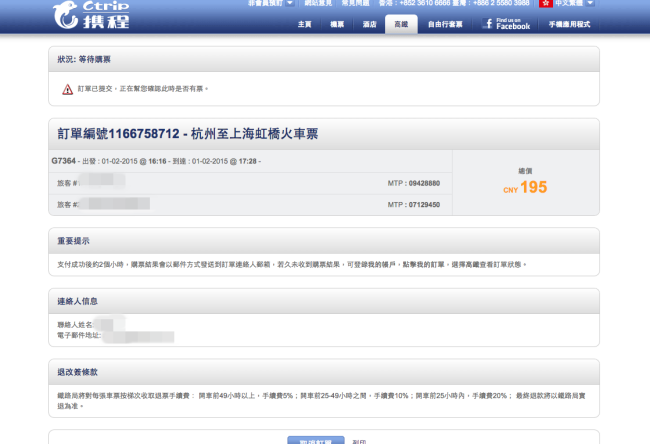
Task: Open the 手機應用程式 mobile app tab
Action: click(x=570, y=24)
